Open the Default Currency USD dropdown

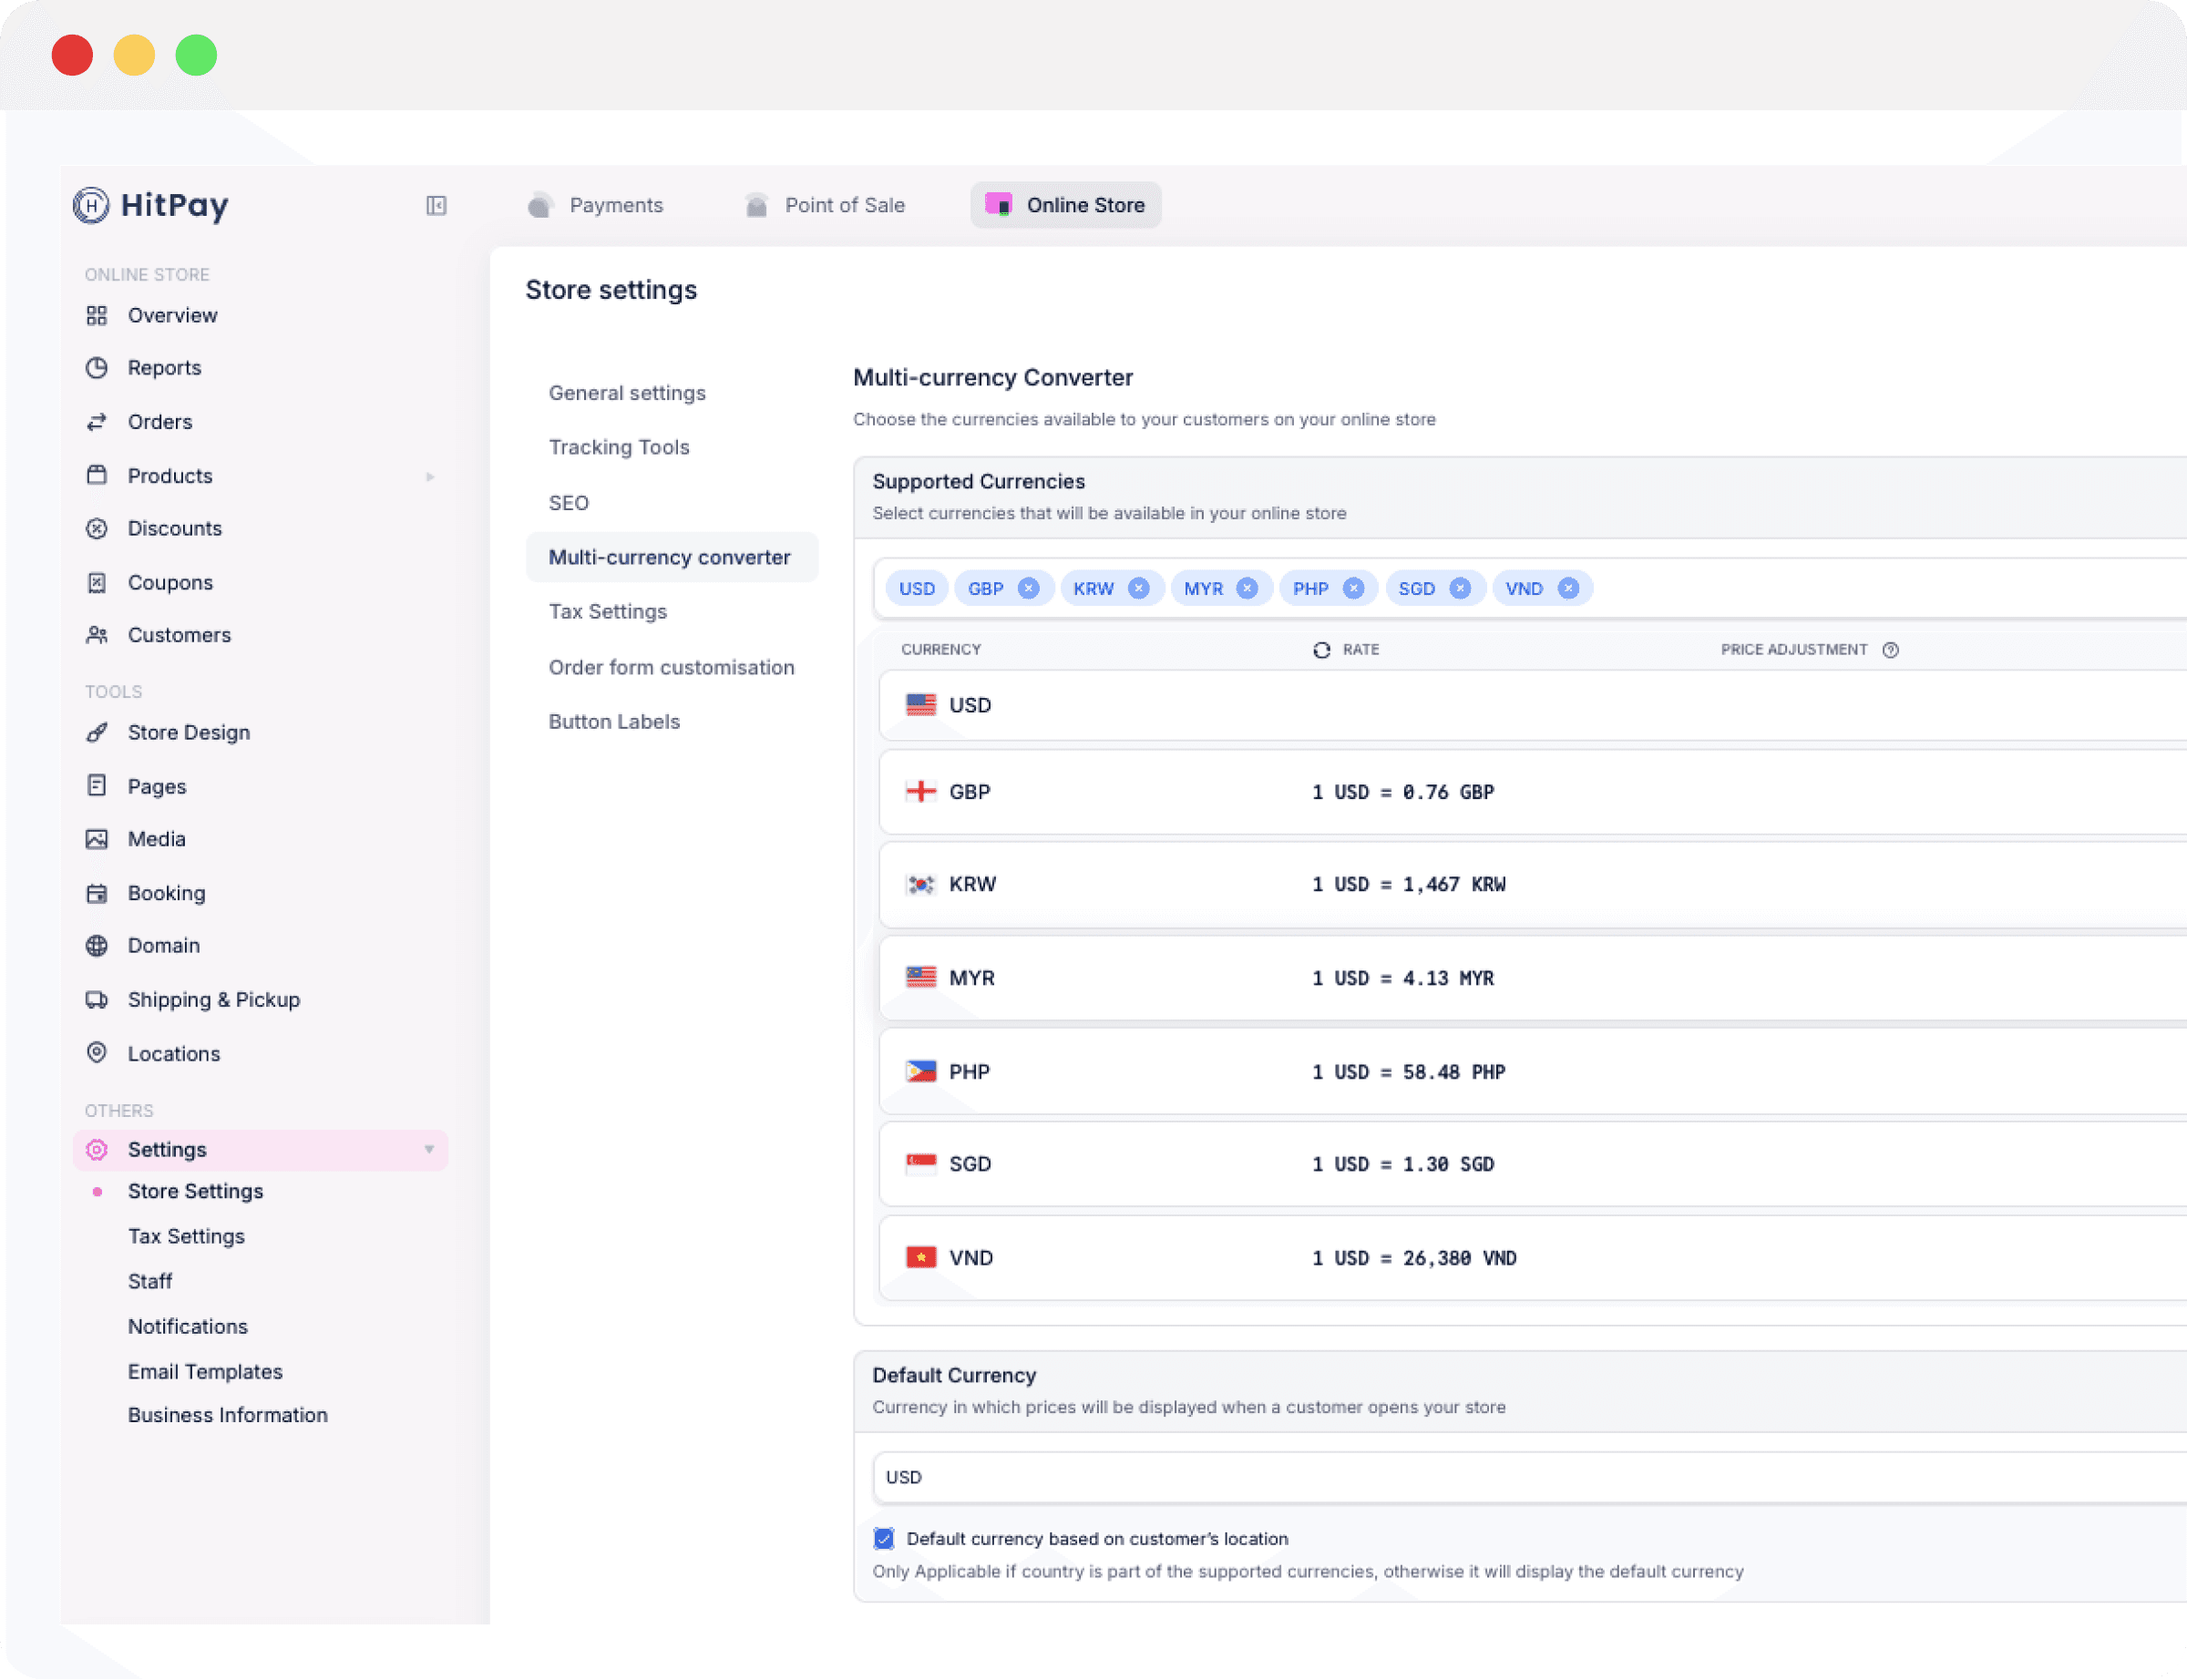(1500, 1478)
